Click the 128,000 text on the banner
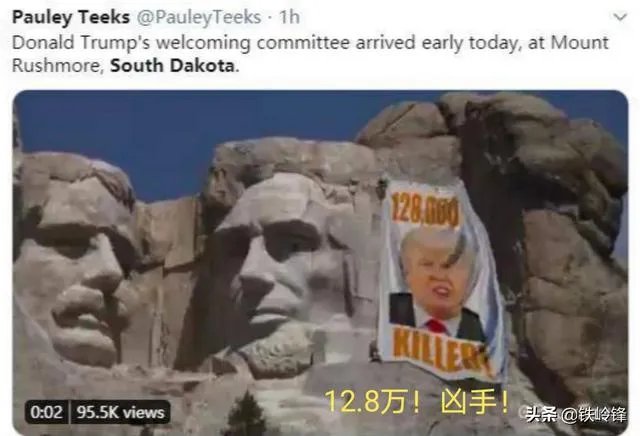Viewport: 640px width, 436px height. (x=425, y=211)
